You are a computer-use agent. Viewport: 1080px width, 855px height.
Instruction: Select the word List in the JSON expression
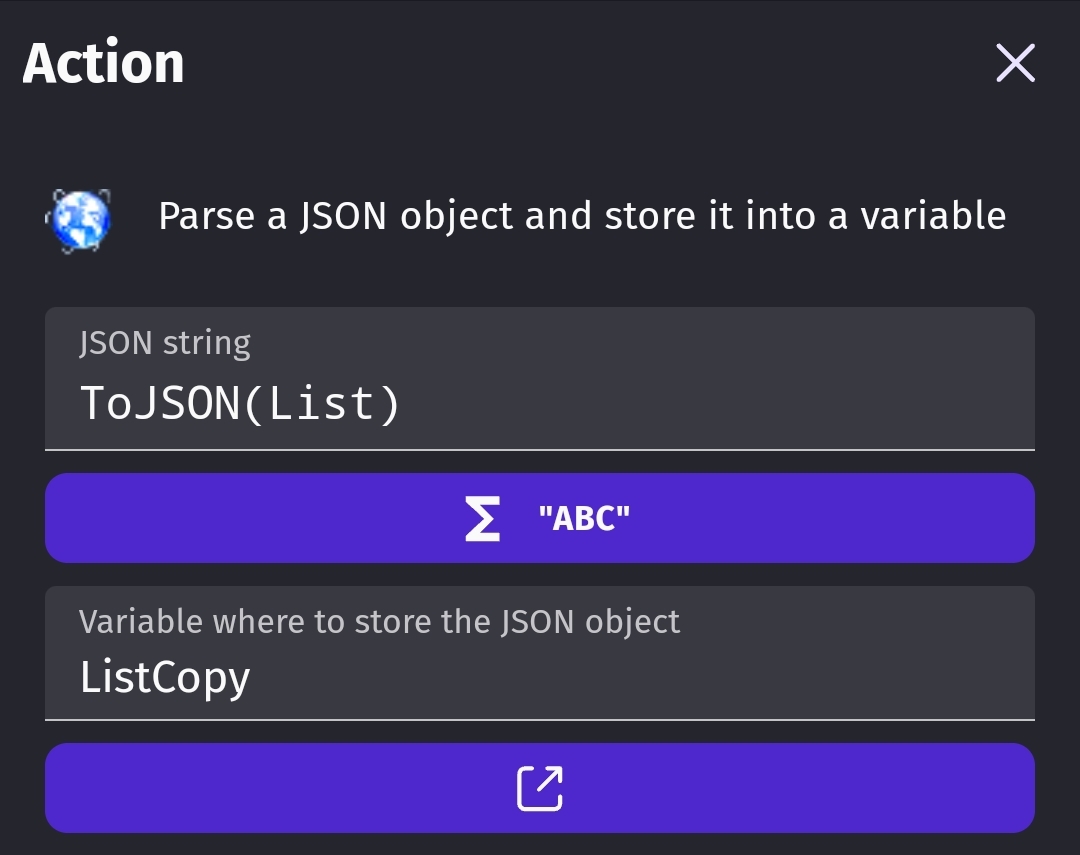tap(321, 403)
